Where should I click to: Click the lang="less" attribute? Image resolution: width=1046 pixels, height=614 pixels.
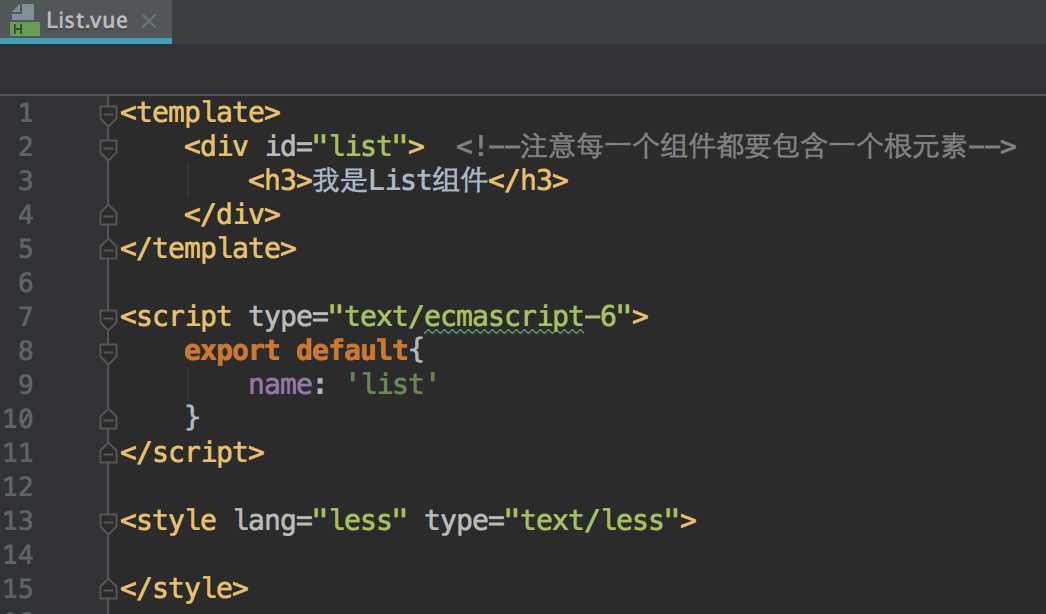coord(320,521)
